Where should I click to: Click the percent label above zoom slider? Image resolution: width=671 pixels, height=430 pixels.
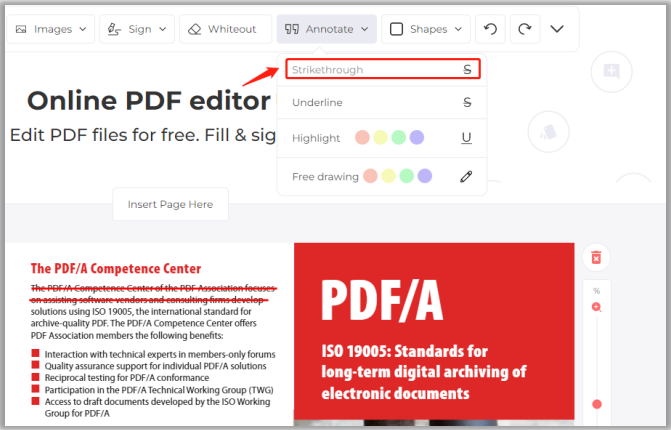coord(597,291)
